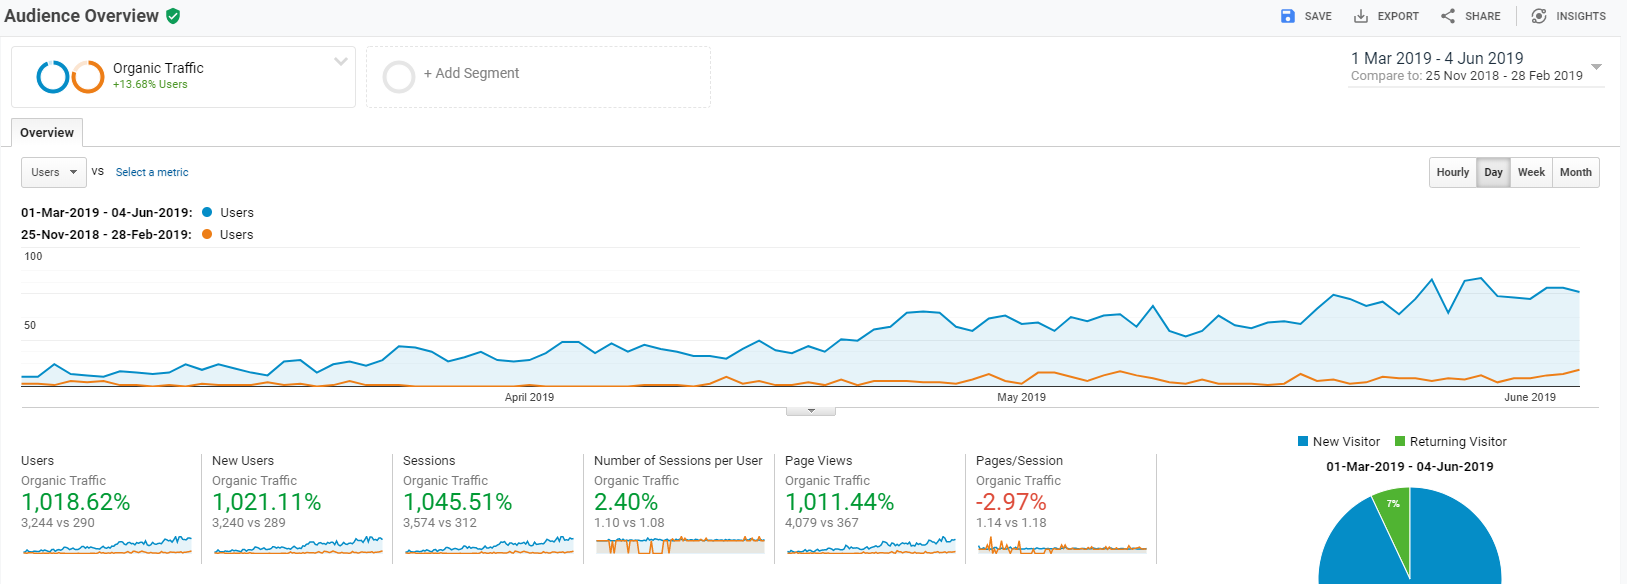Click the SHARE label
The width and height of the screenshot is (1627, 584).
coord(1483,16)
